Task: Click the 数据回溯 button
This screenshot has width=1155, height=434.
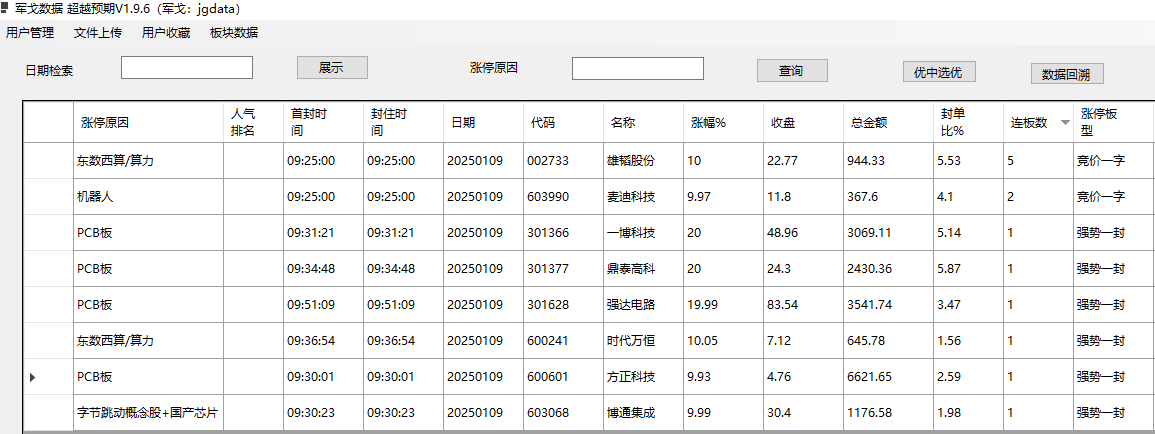Action: 1067,74
